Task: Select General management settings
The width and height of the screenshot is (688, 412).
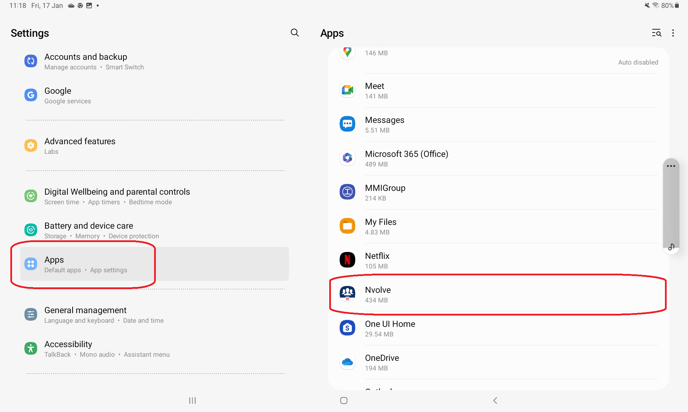Action: [x=154, y=315]
